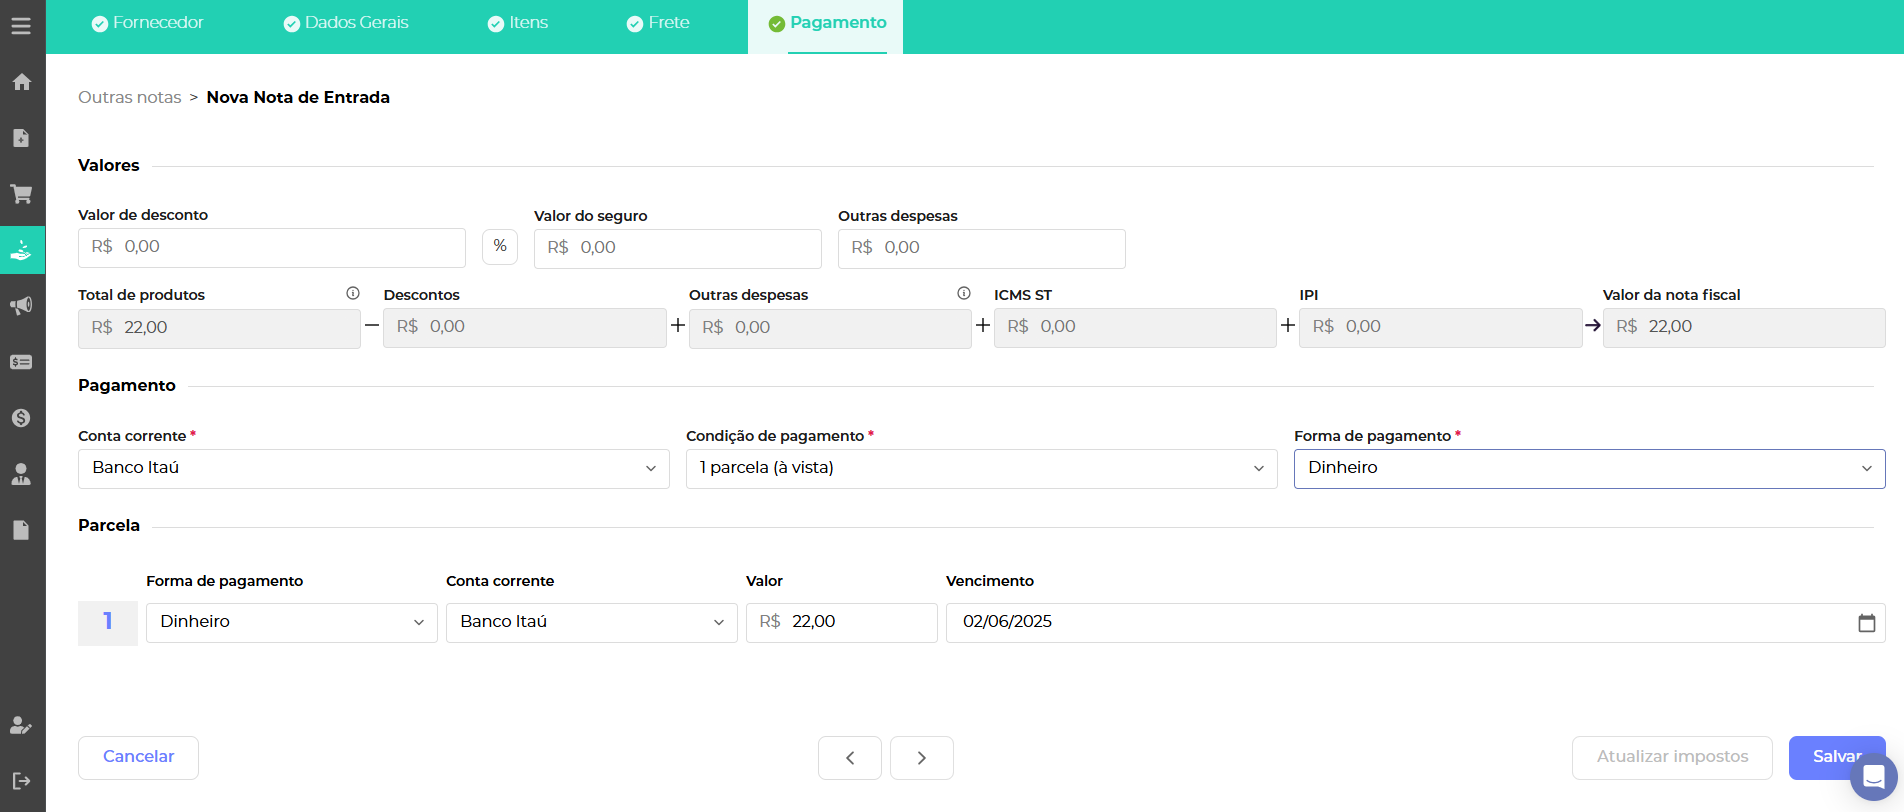The width and height of the screenshot is (1904, 812).
Task: Click the Valor do seguro field
Action: pos(677,249)
